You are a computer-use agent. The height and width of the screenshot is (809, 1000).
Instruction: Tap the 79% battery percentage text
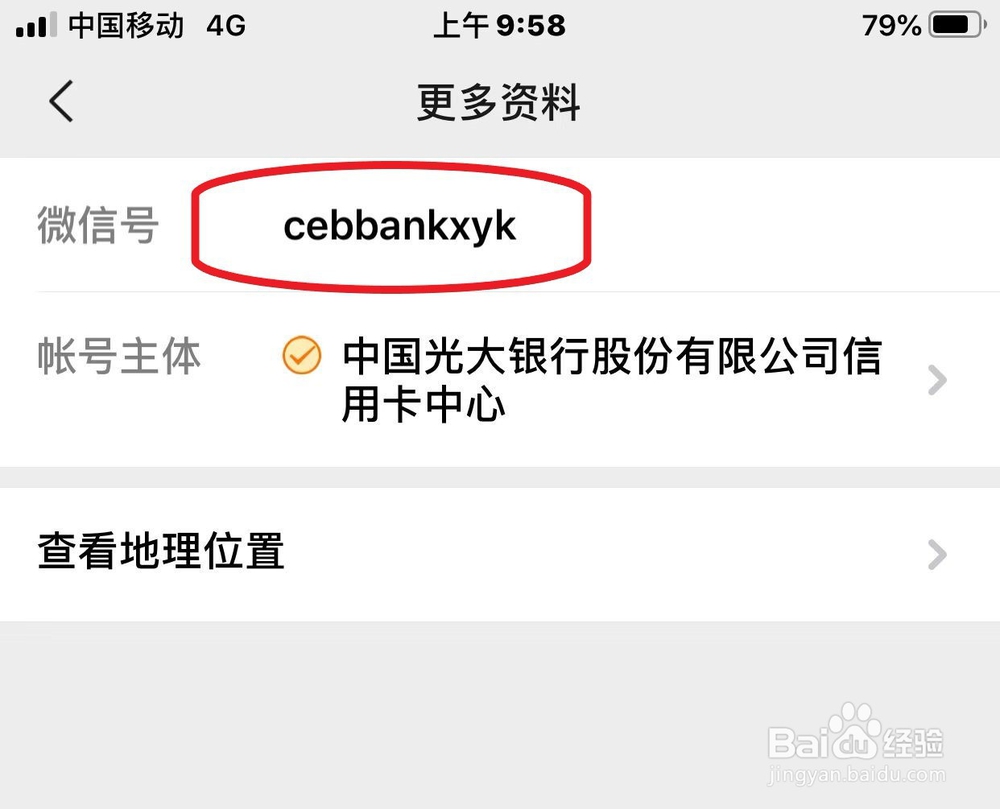pos(892,26)
